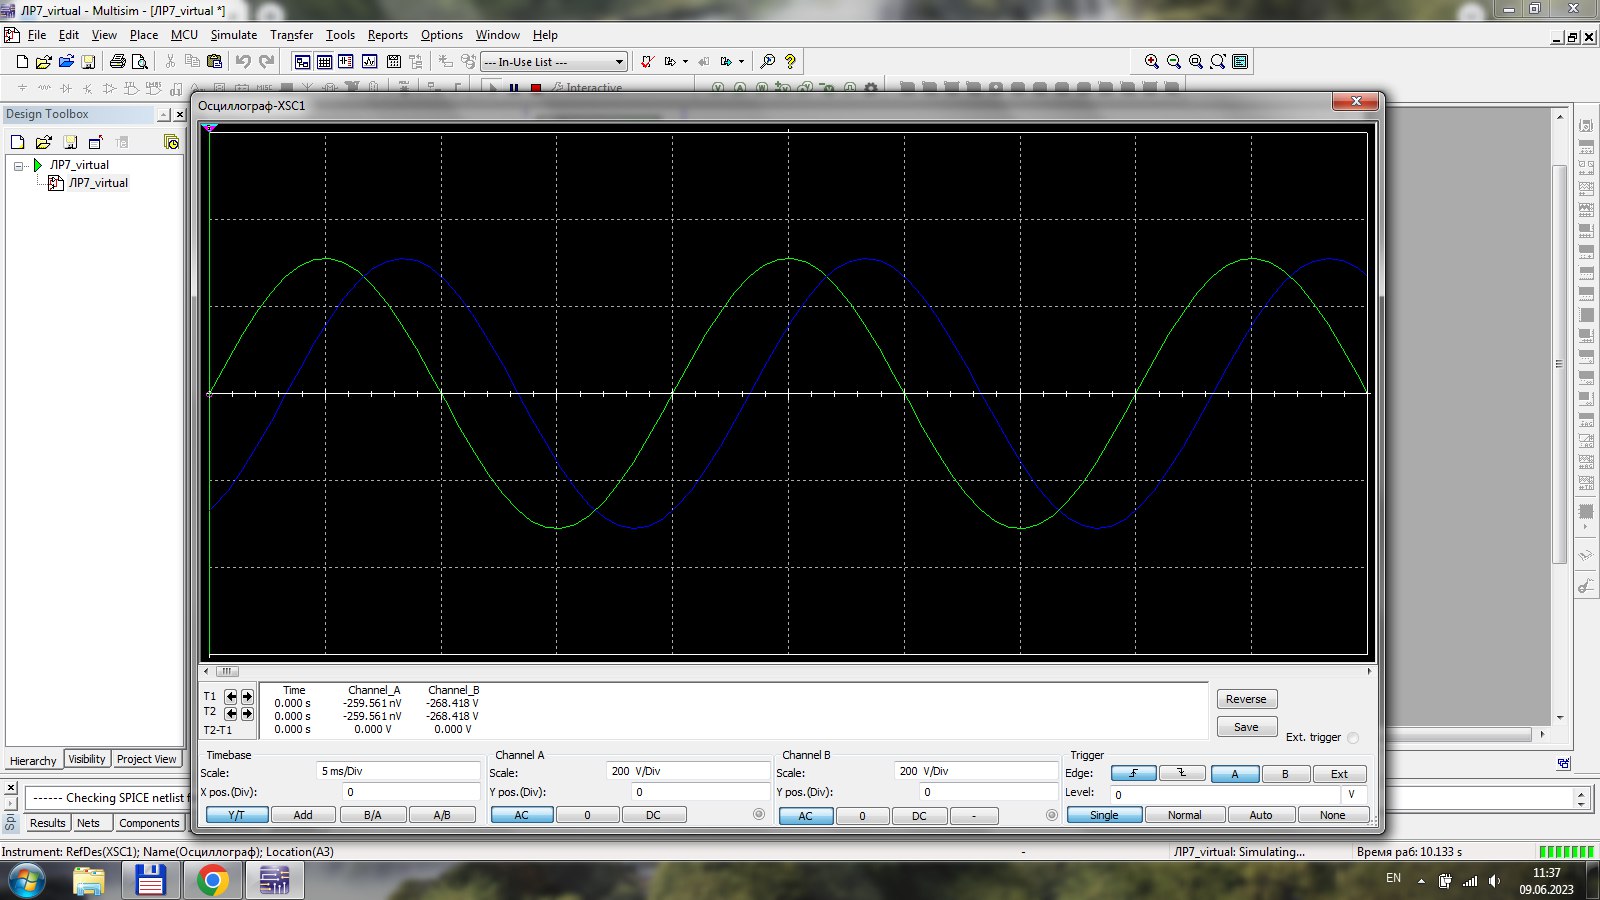Open the Simulate menu
Image resolution: width=1600 pixels, height=900 pixels.
click(233, 35)
